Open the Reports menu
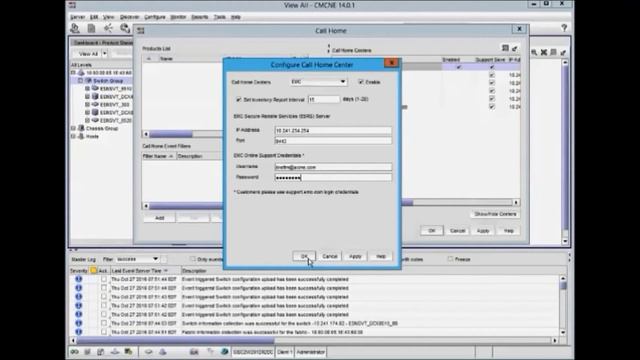This screenshot has height=360, width=640. click(x=200, y=17)
